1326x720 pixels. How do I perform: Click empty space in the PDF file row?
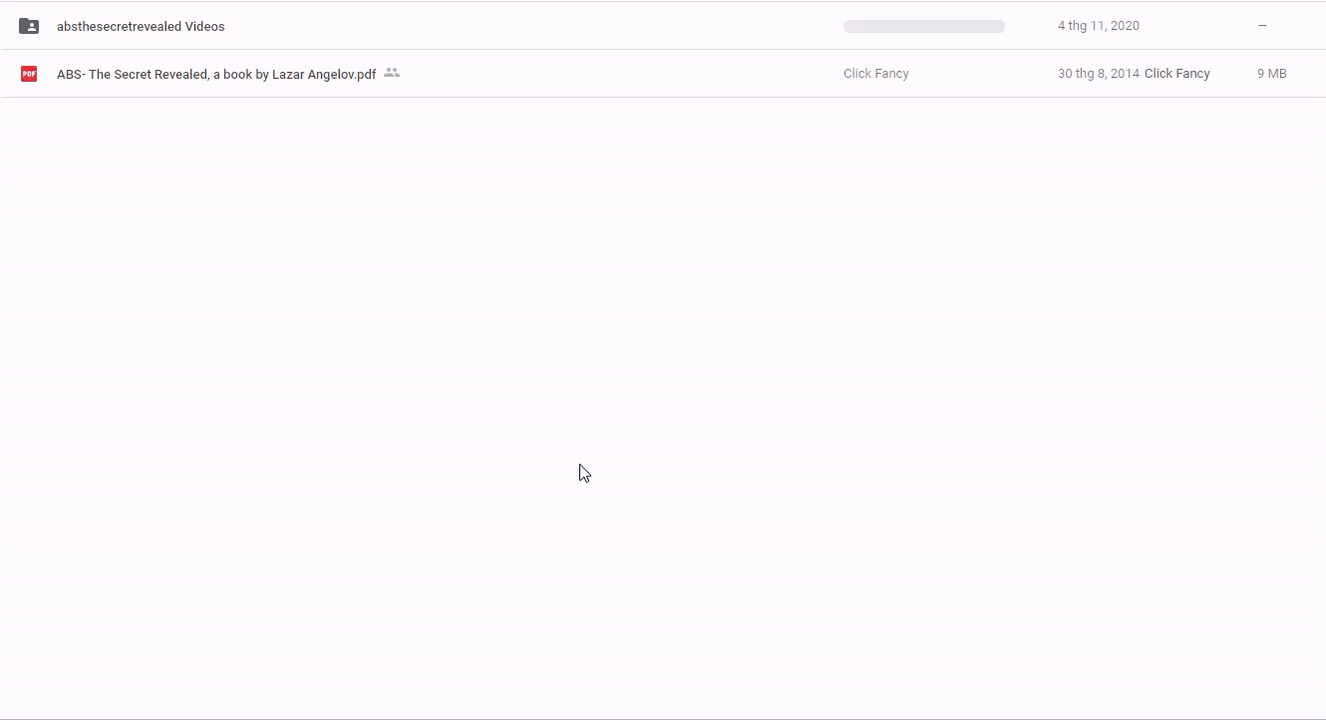(620, 73)
